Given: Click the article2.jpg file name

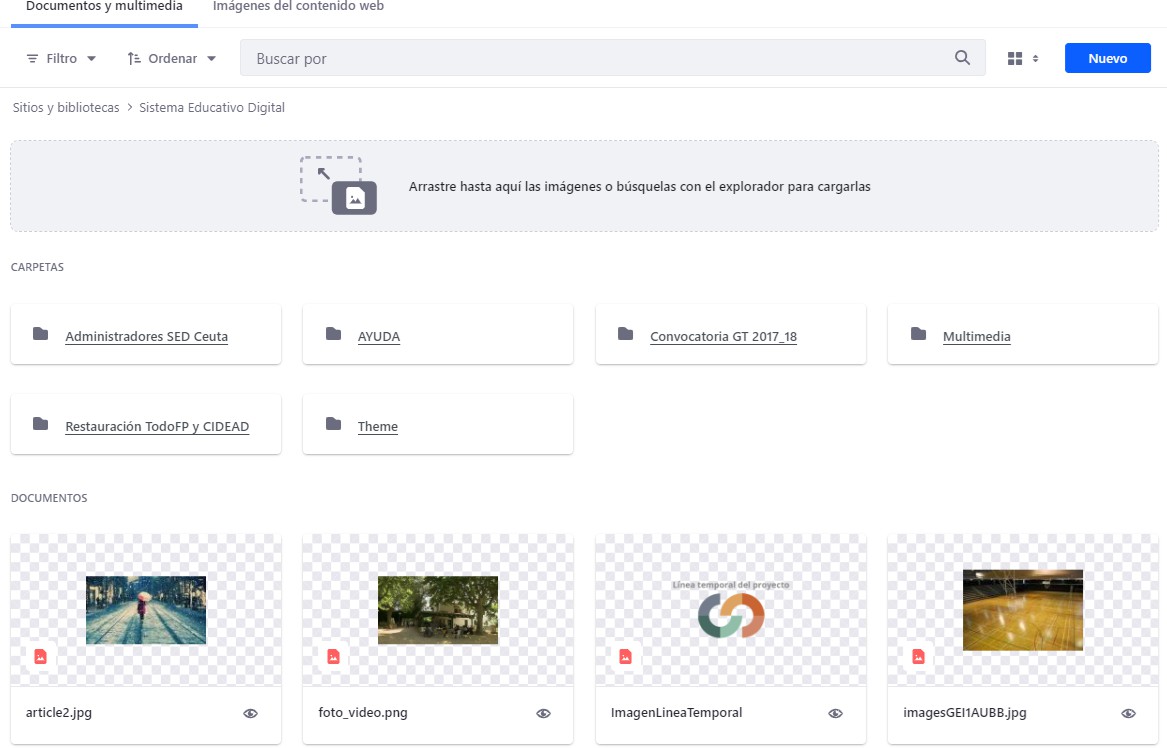Looking at the screenshot, I should click(x=59, y=712).
